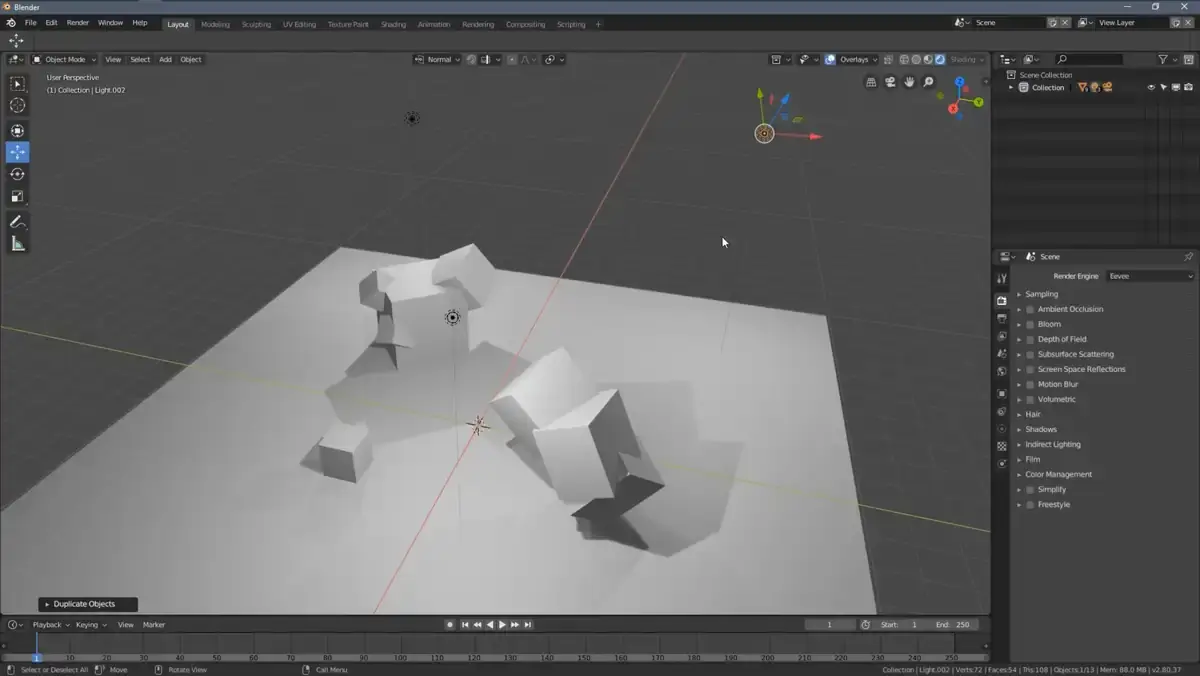Enable Simplify checkbox
This screenshot has width=1200, height=676.
coord(1030,489)
